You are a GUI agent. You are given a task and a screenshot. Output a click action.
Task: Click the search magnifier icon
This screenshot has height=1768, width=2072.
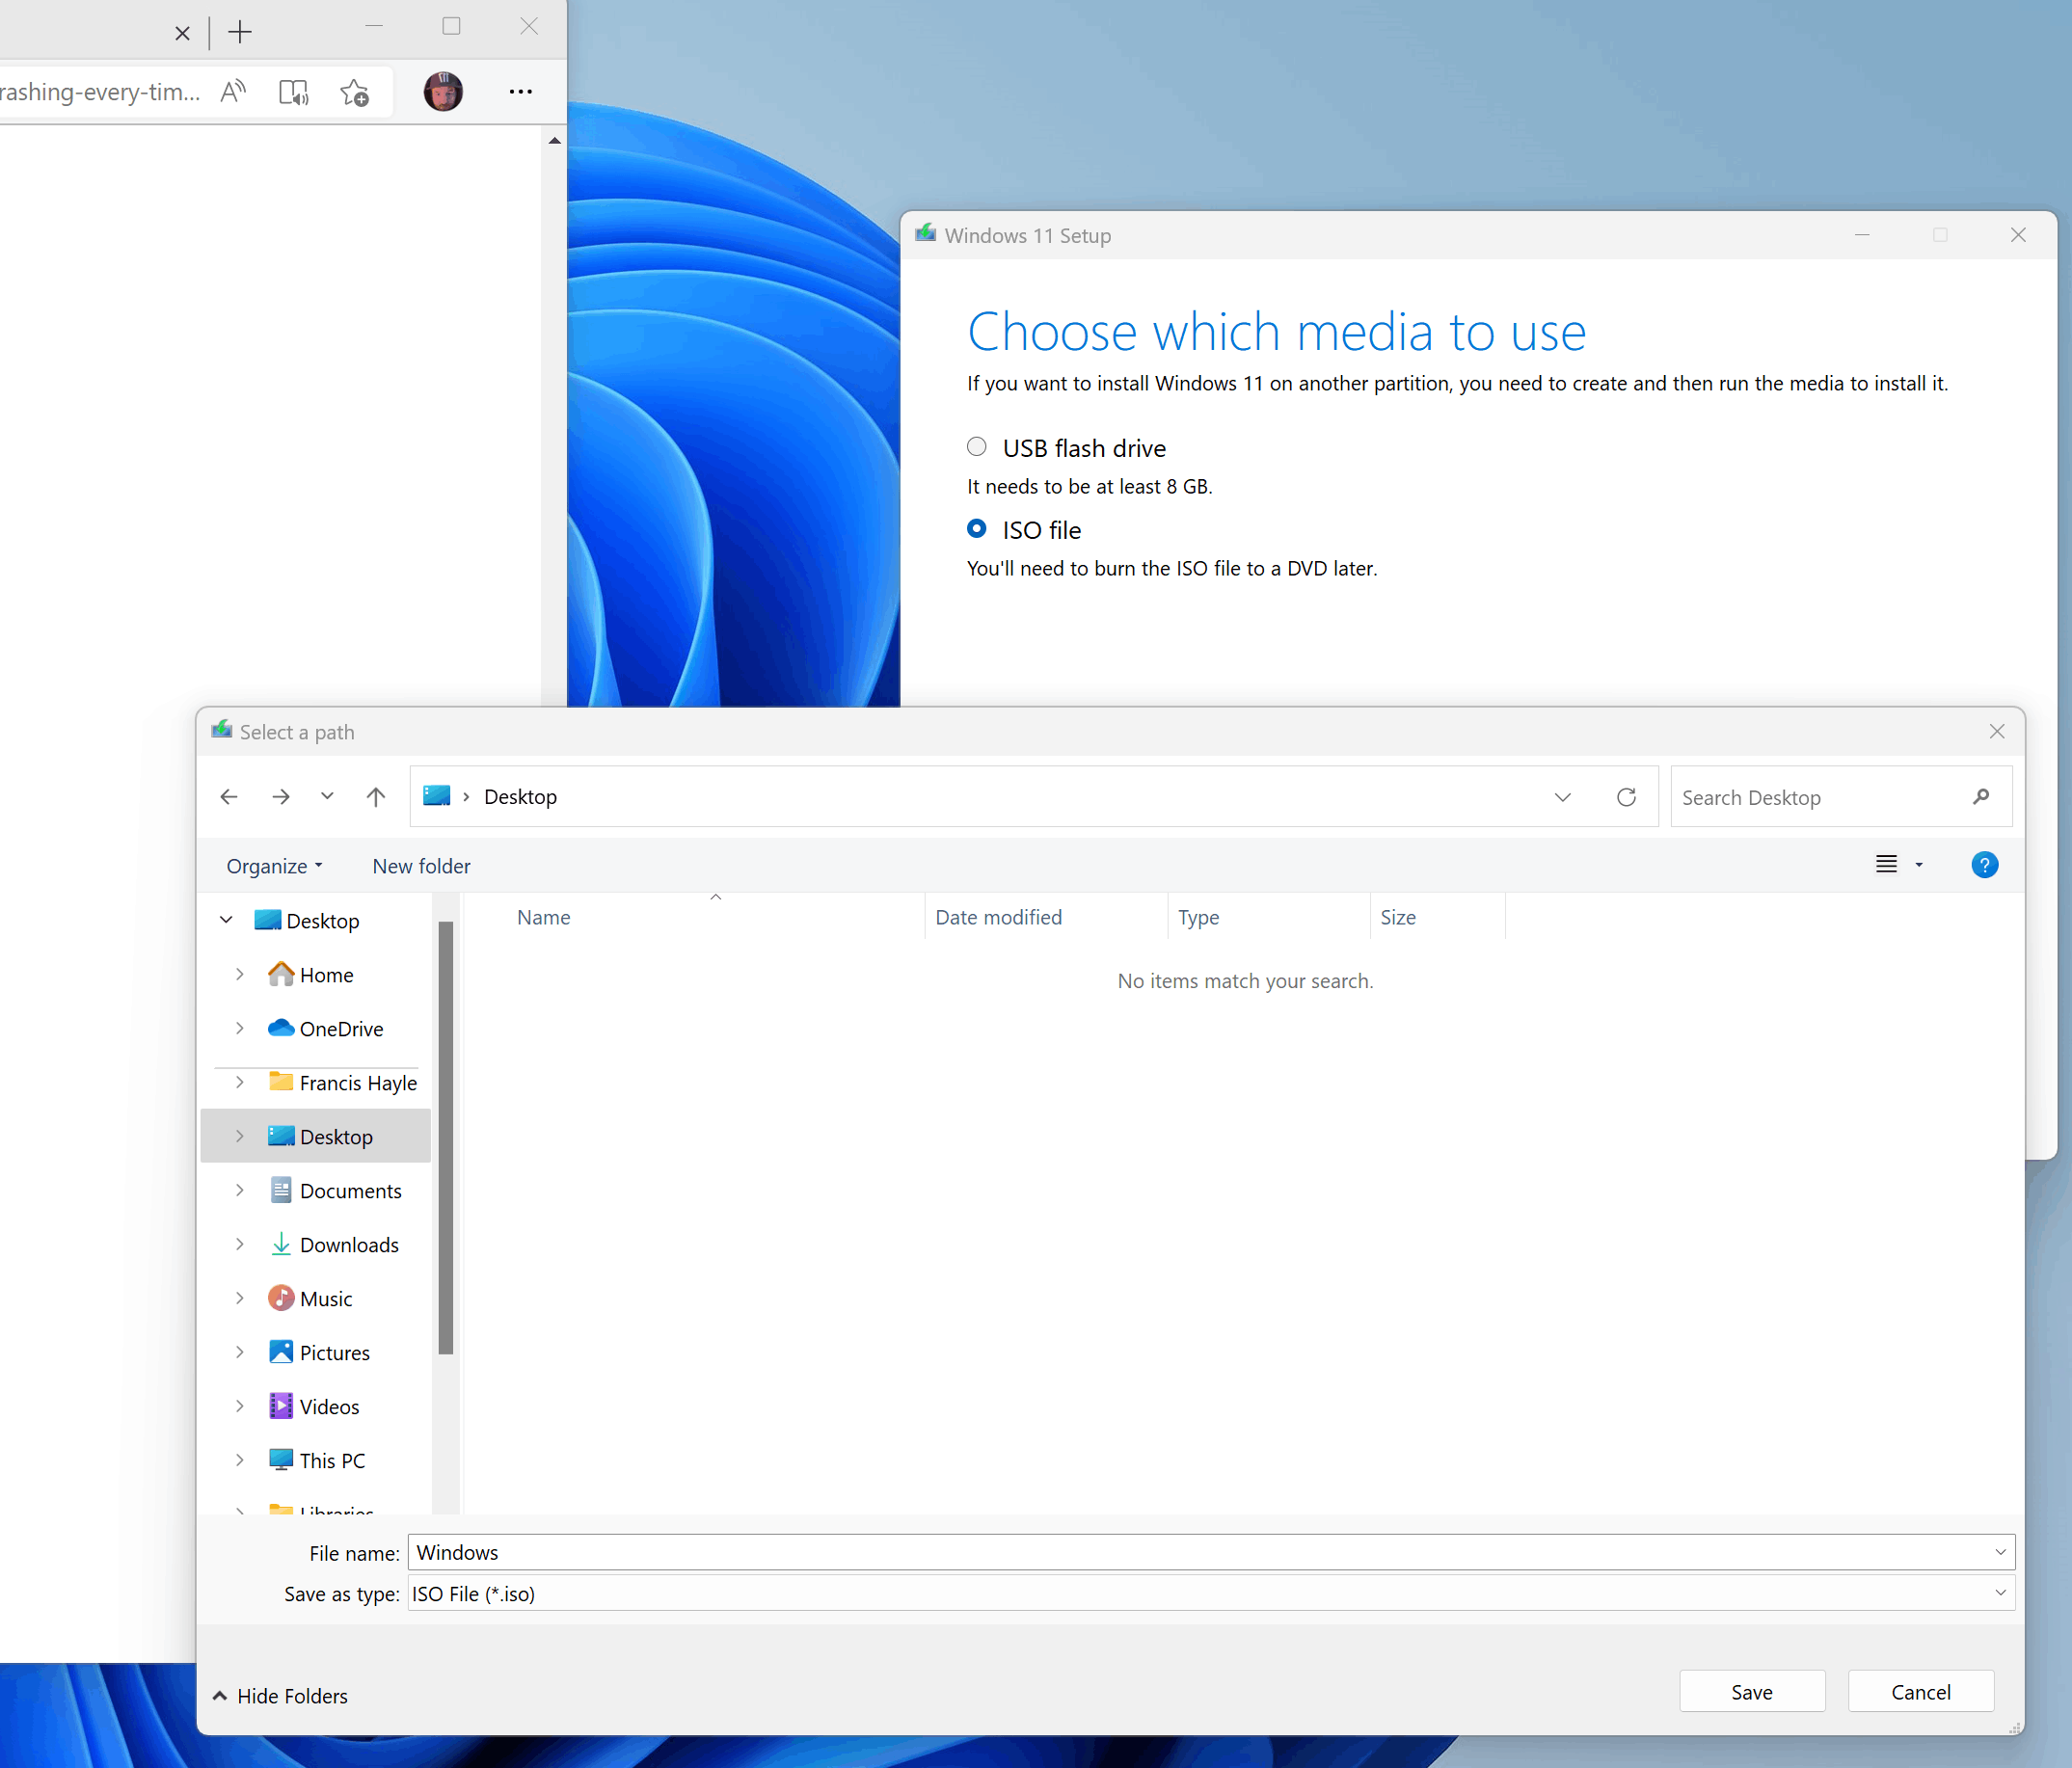(1981, 796)
